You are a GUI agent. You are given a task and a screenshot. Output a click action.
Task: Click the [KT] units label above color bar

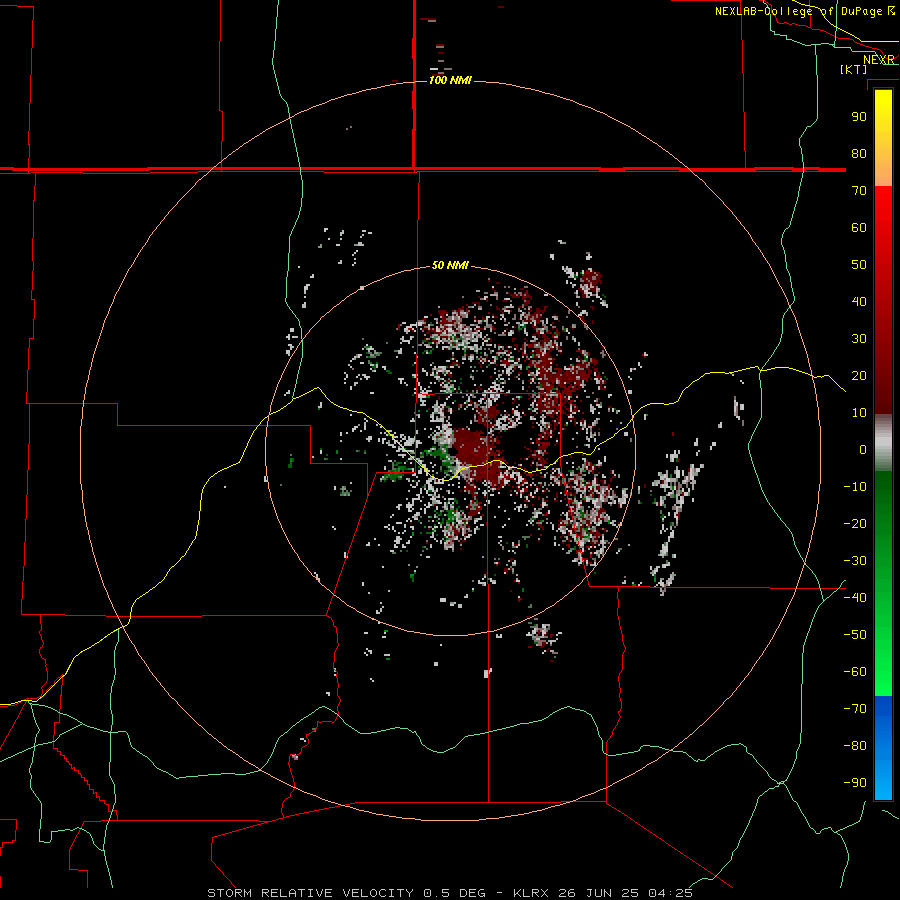(x=854, y=69)
